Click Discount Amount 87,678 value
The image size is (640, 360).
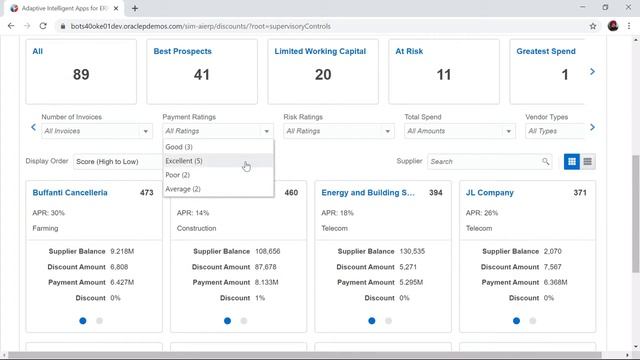(x=266, y=267)
